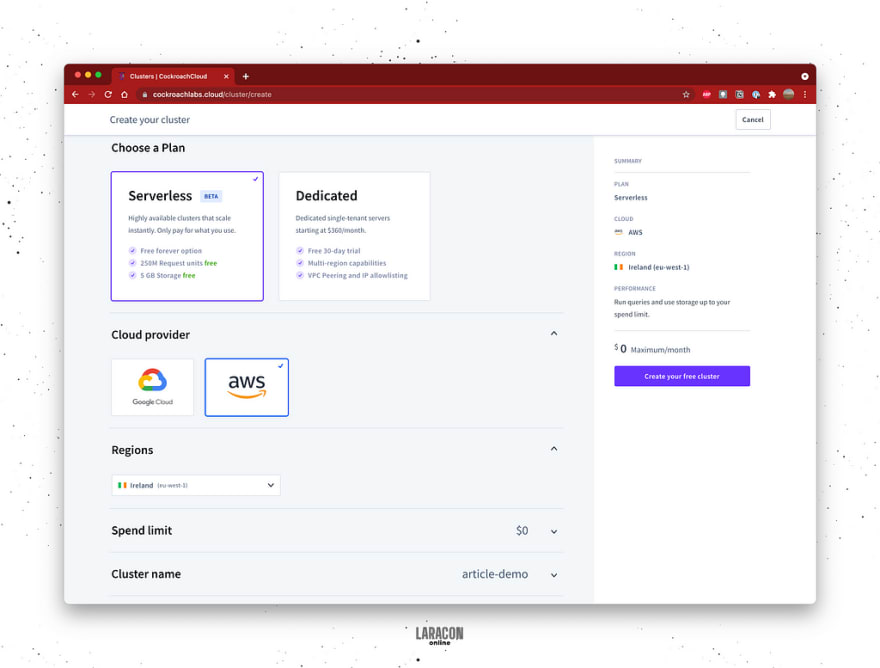The image size is (880, 668).
Task: Open the Ireland (eu-west-1) region dropdown
Action: pyautogui.click(x=196, y=485)
